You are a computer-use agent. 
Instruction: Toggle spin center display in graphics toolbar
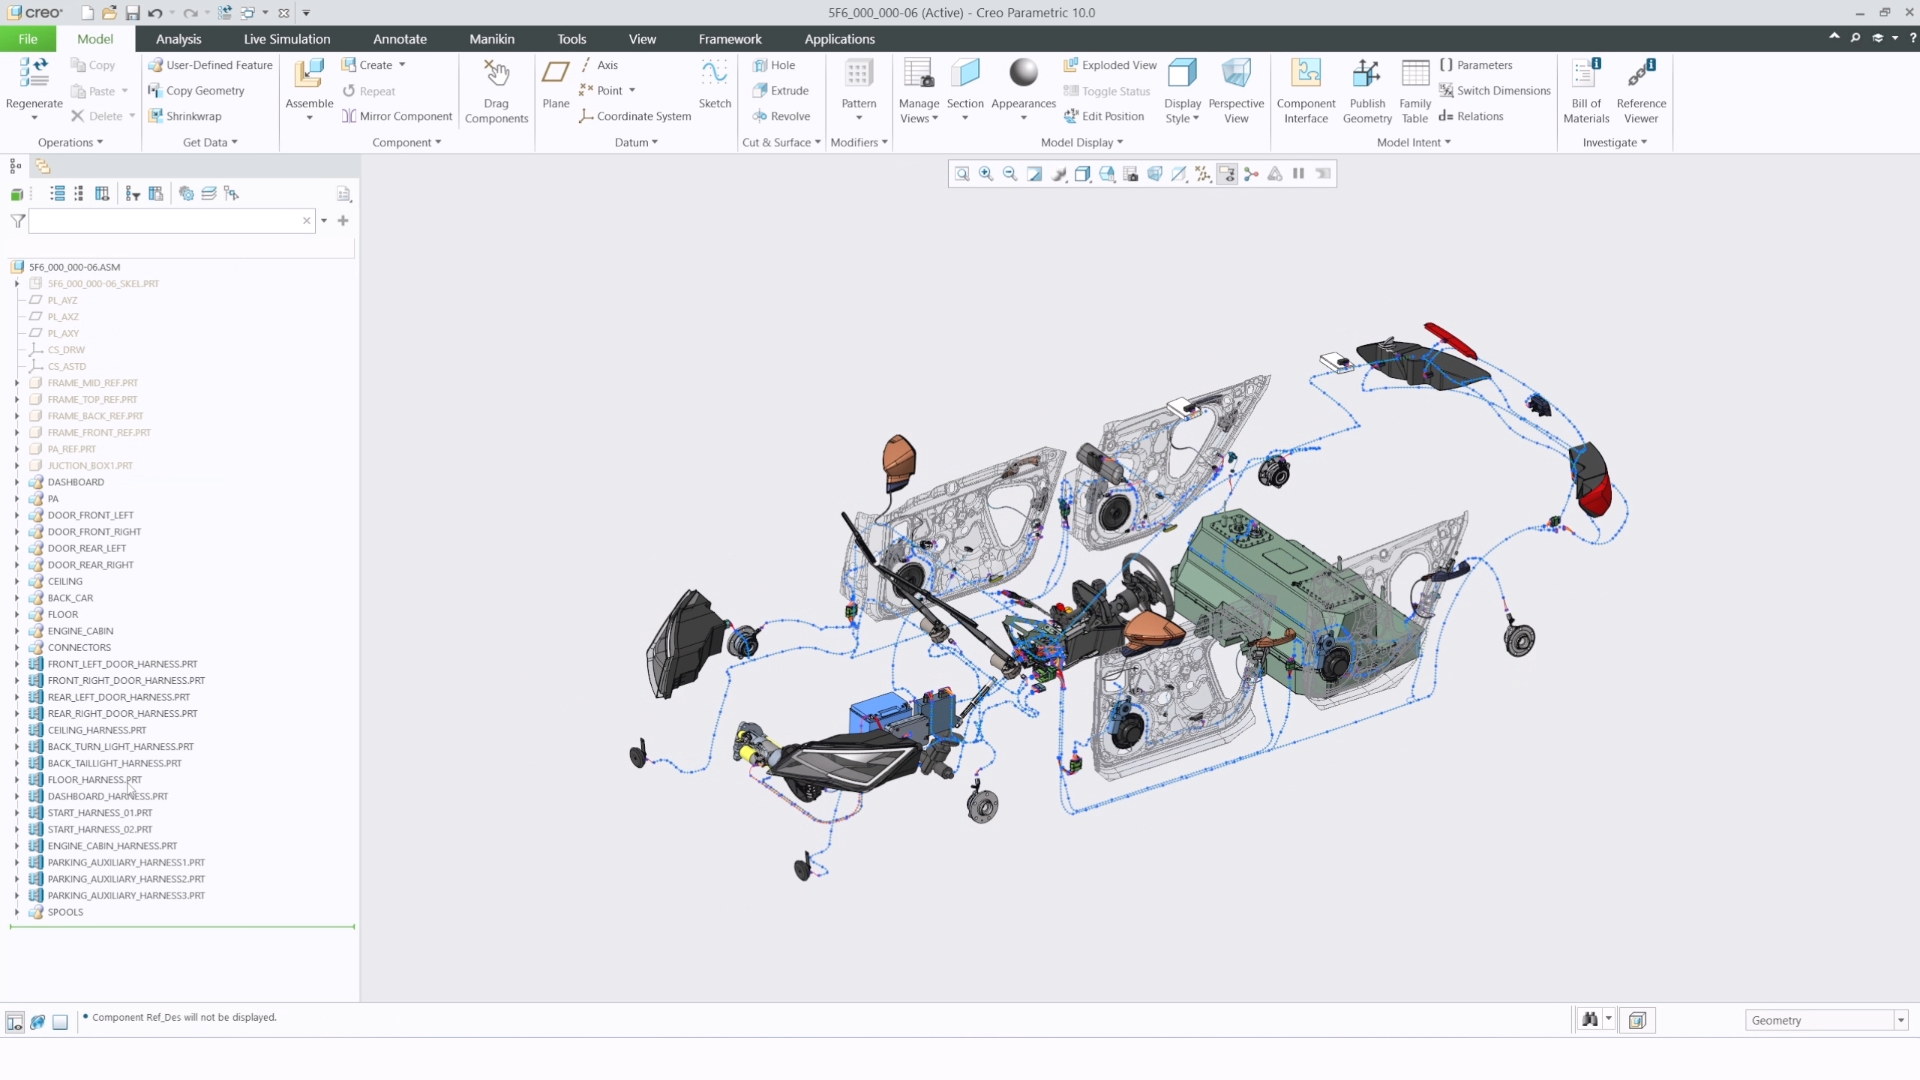(1251, 174)
